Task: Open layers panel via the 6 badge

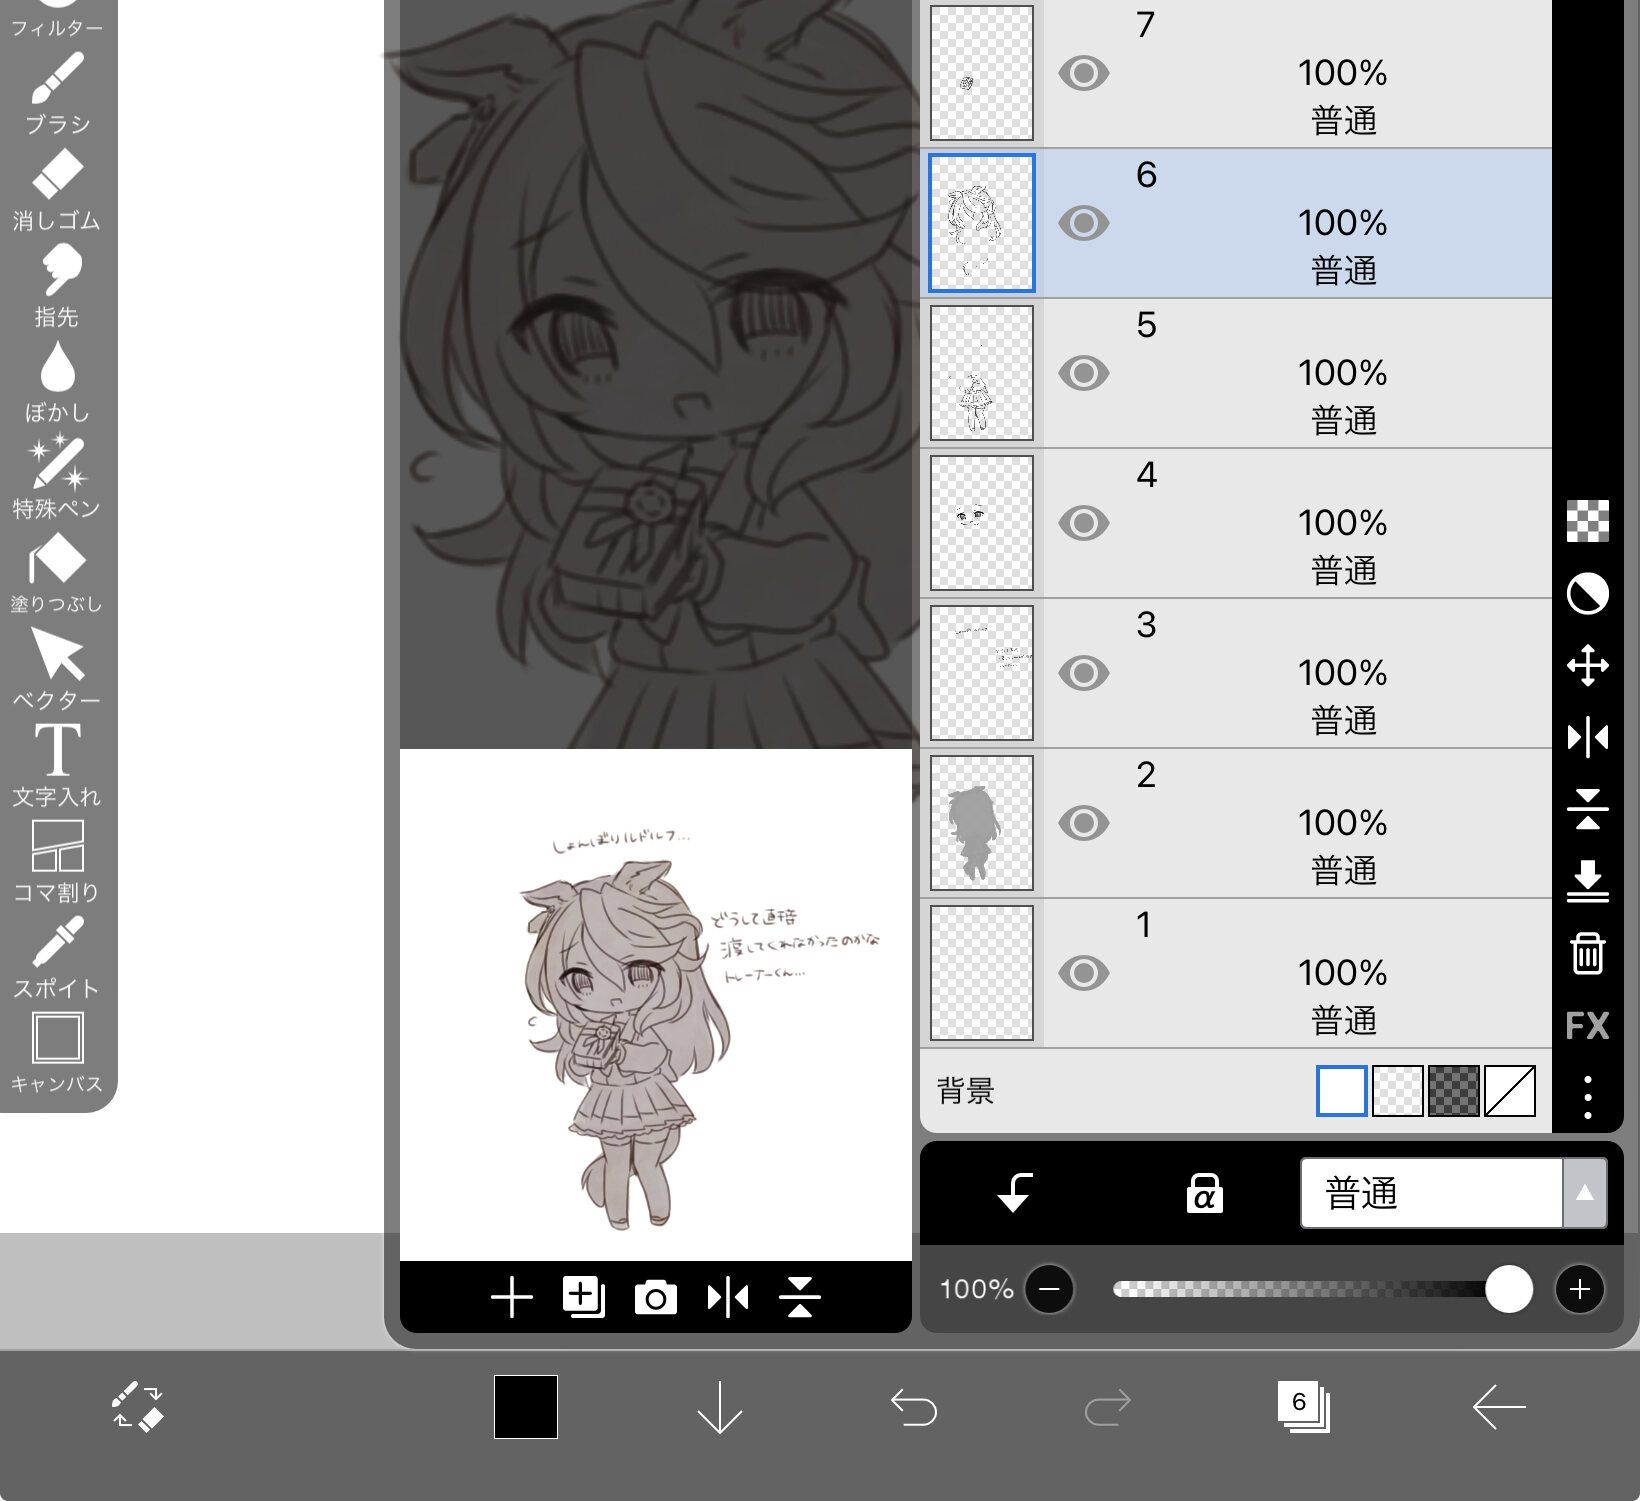Action: pyautogui.click(x=1303, y=1406)
